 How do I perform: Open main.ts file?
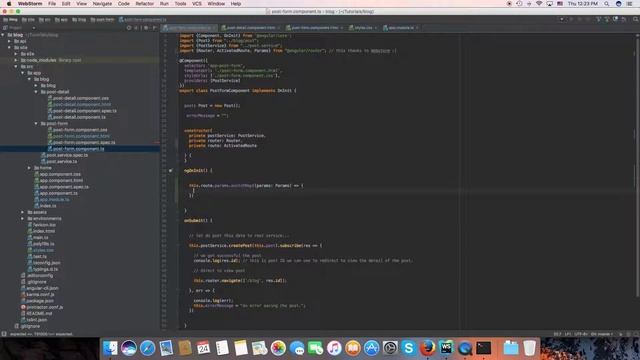pyautogui.click(x=38, y=238)
